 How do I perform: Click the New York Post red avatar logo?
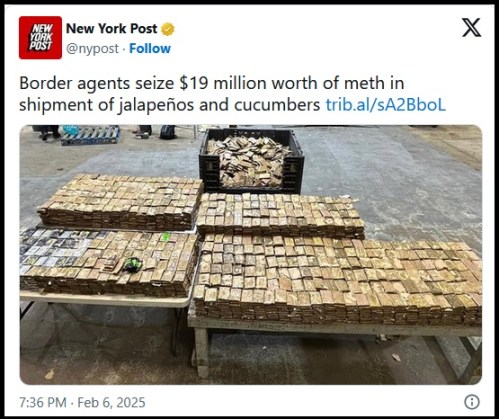tap(40, 38)
